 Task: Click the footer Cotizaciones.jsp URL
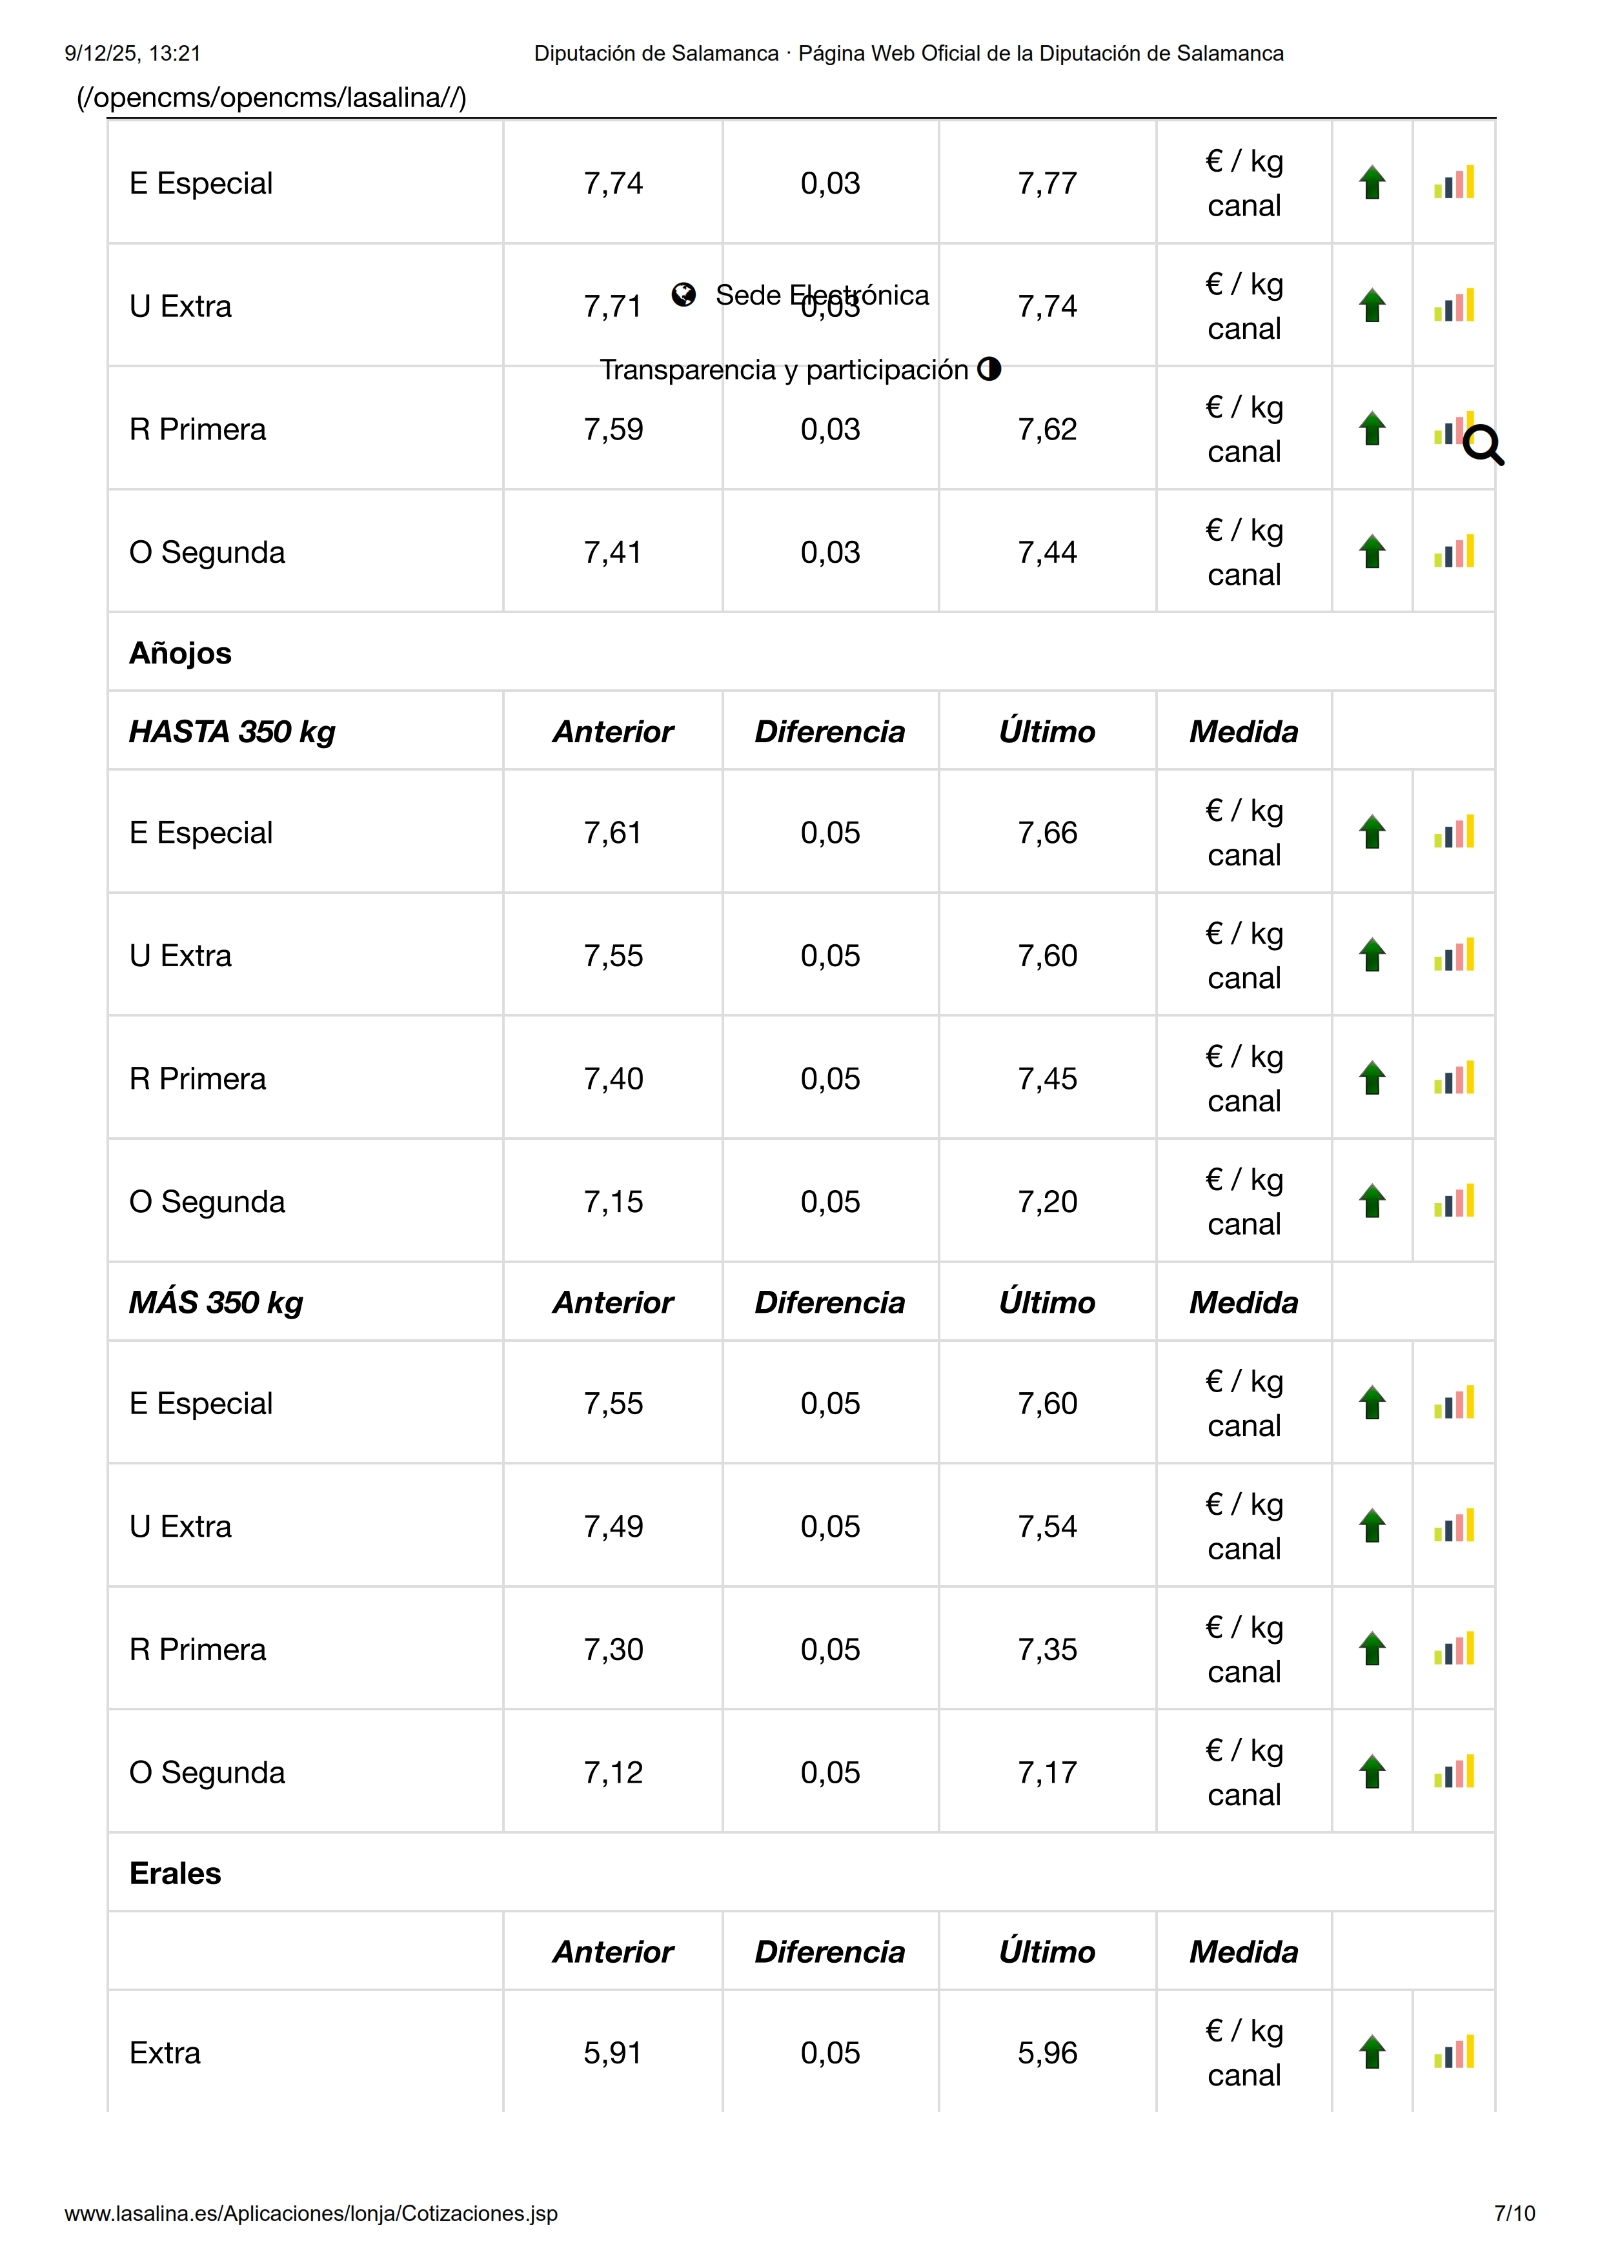311,2213
